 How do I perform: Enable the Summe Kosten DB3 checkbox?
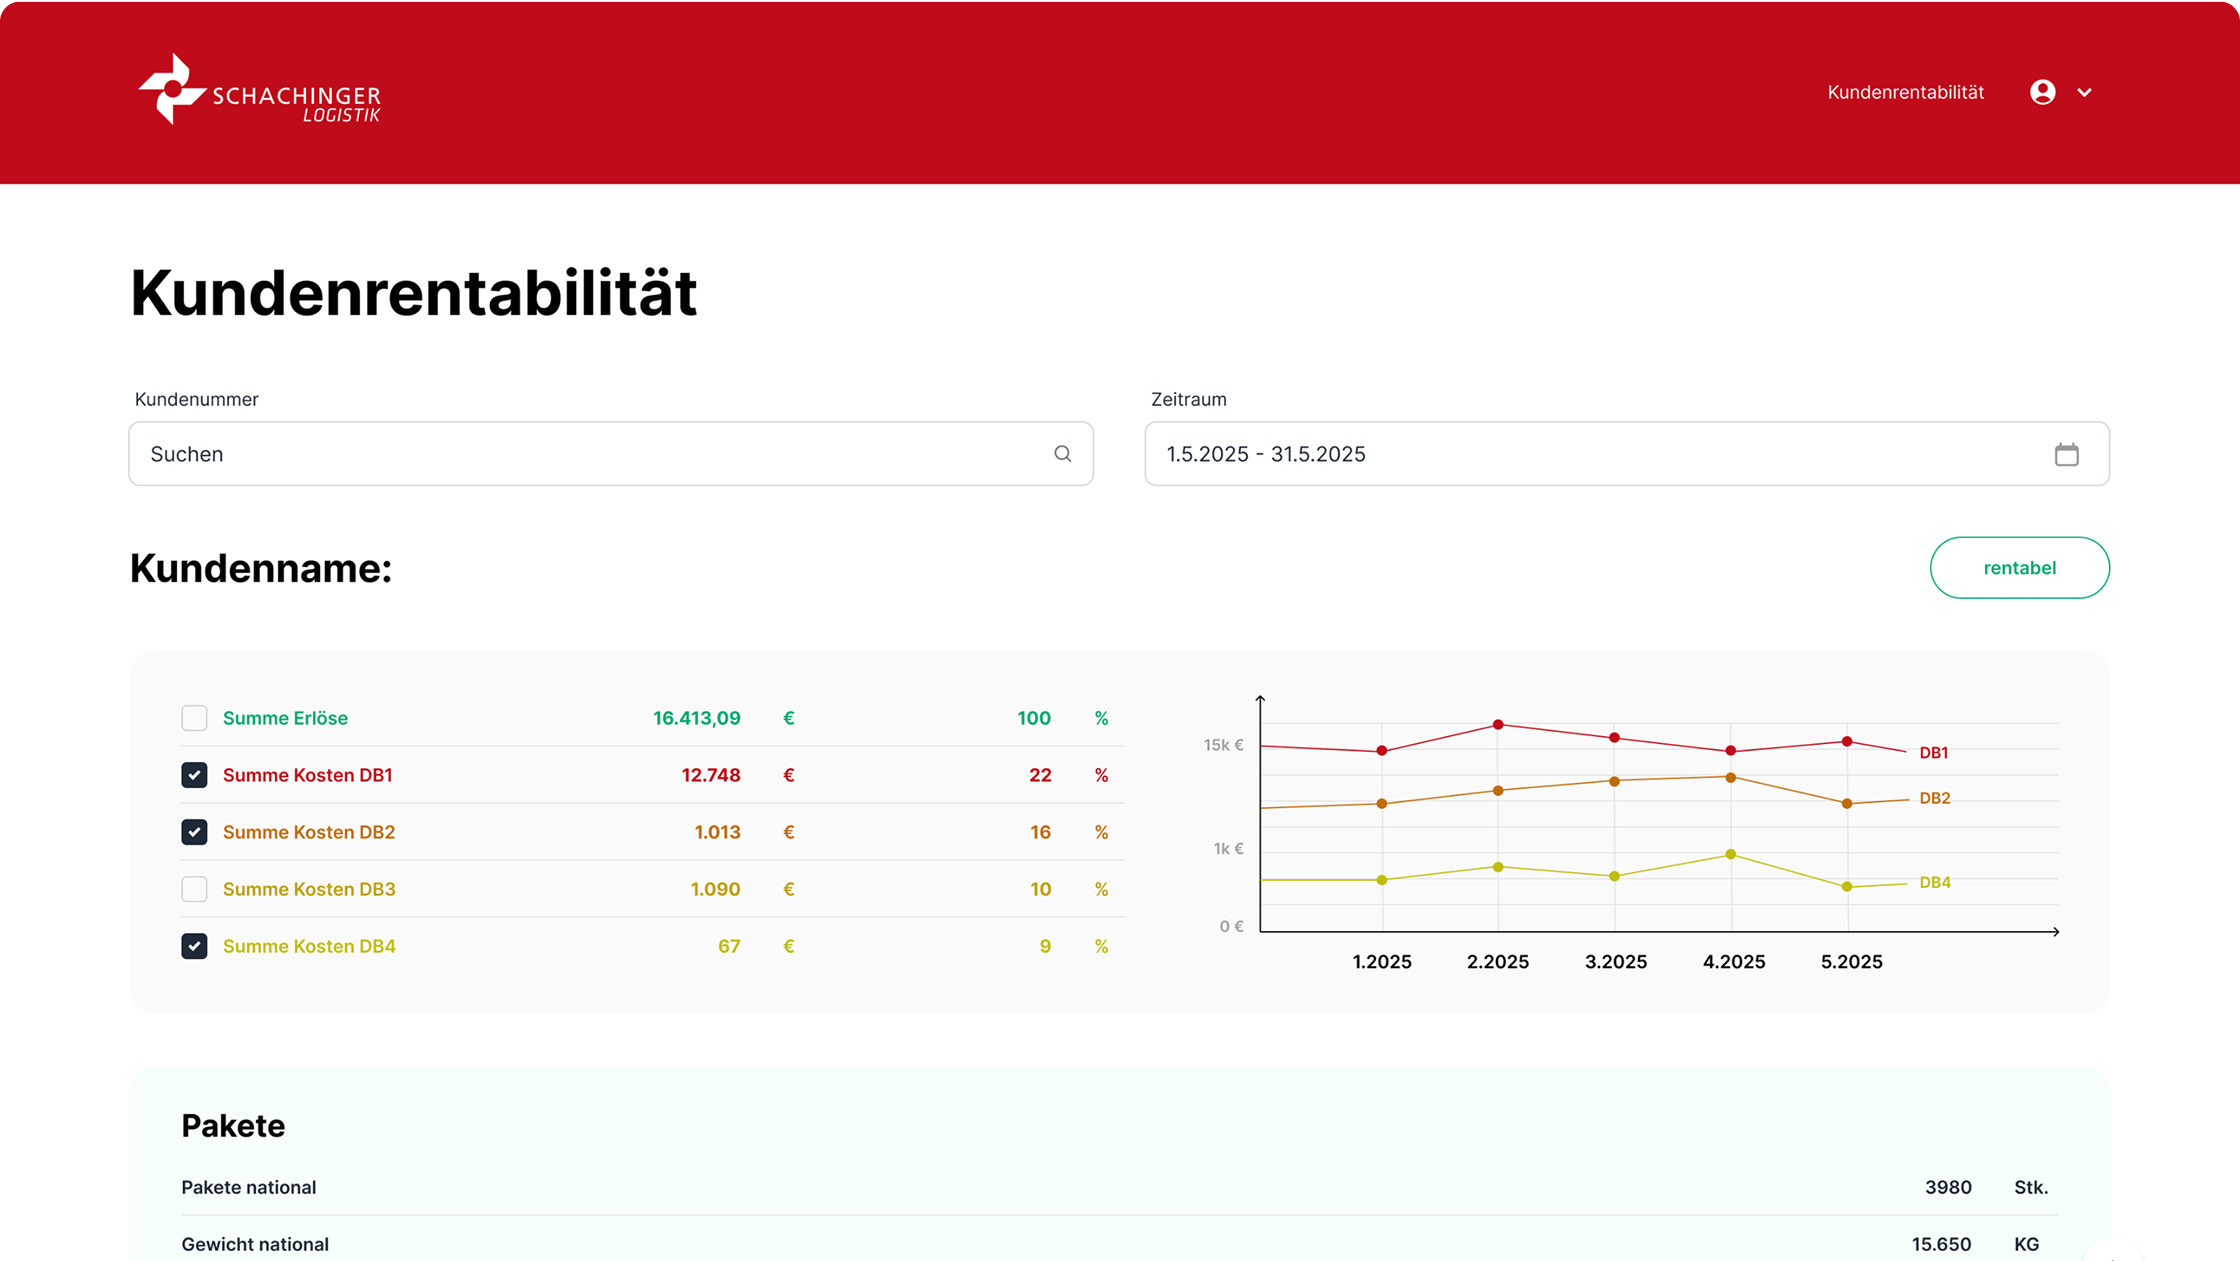pyautogui.click(x=194, y=889)
